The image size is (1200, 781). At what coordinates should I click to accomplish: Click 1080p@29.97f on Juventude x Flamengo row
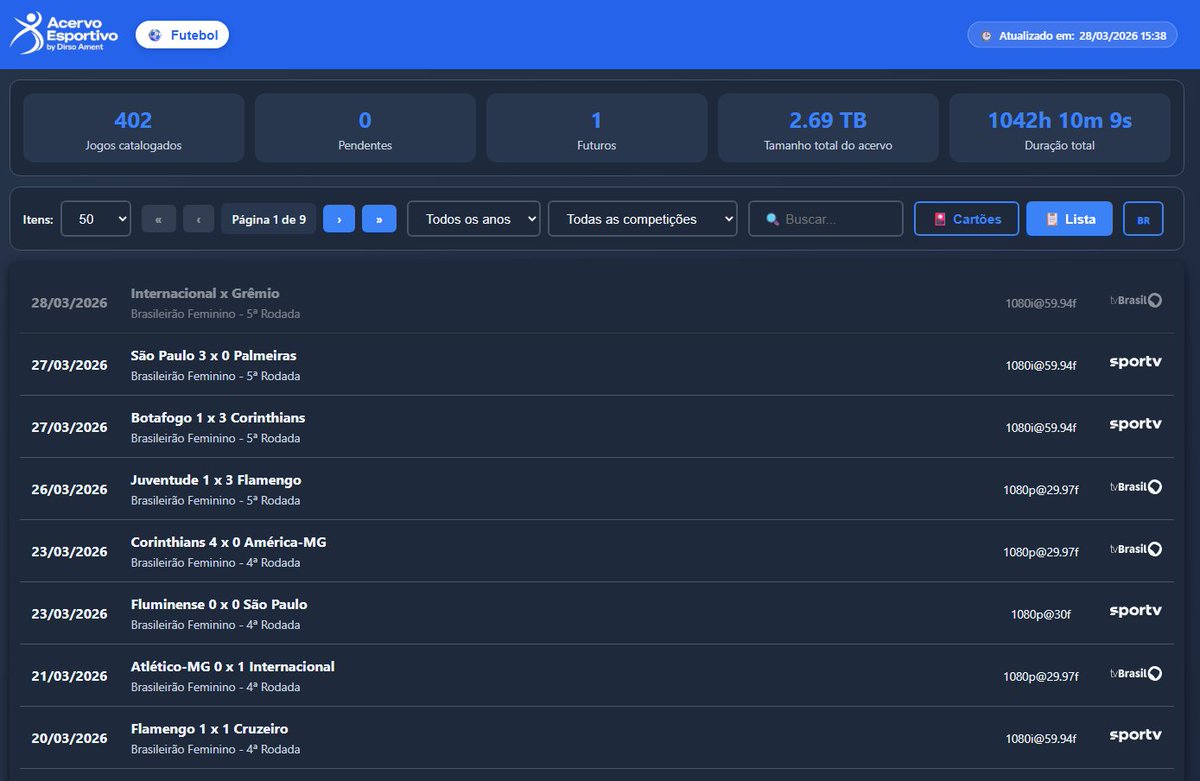click(1041, 490)
